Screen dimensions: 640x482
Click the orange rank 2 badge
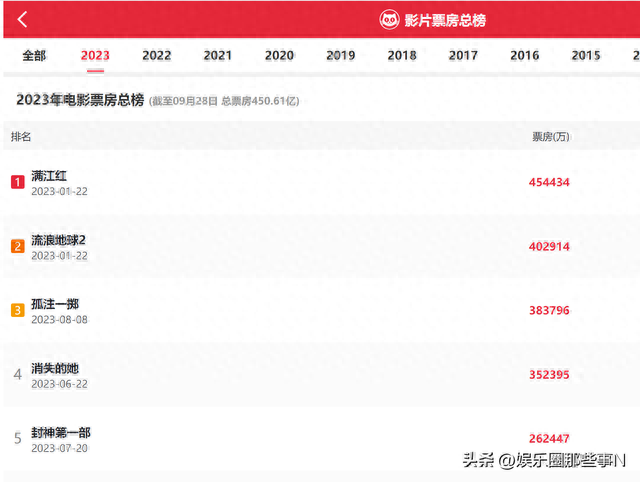click(18, 246)
